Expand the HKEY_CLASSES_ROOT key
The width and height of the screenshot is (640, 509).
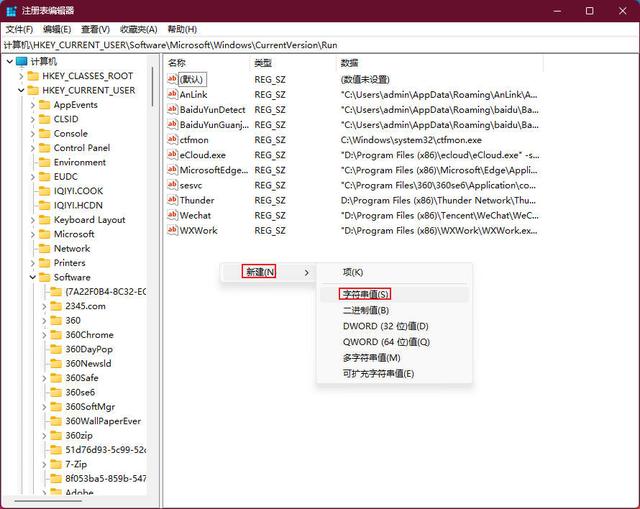[x=19, y=76]
